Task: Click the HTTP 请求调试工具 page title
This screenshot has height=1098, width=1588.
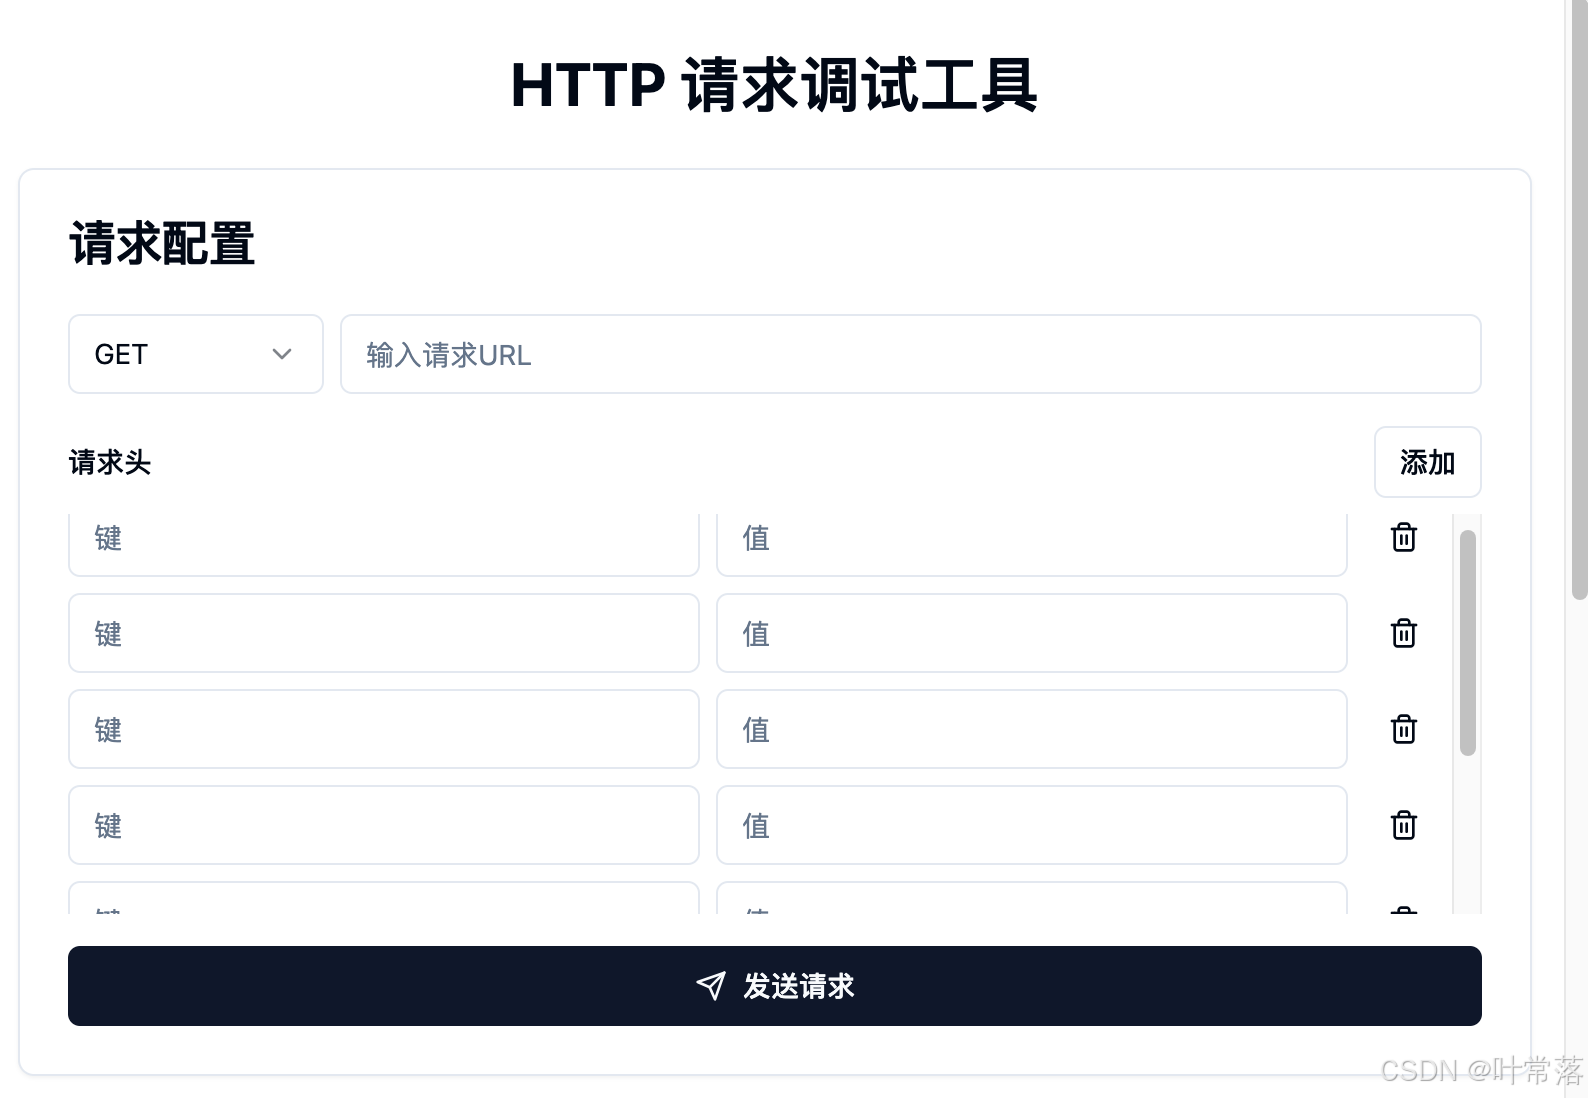Action: [774, 85]
